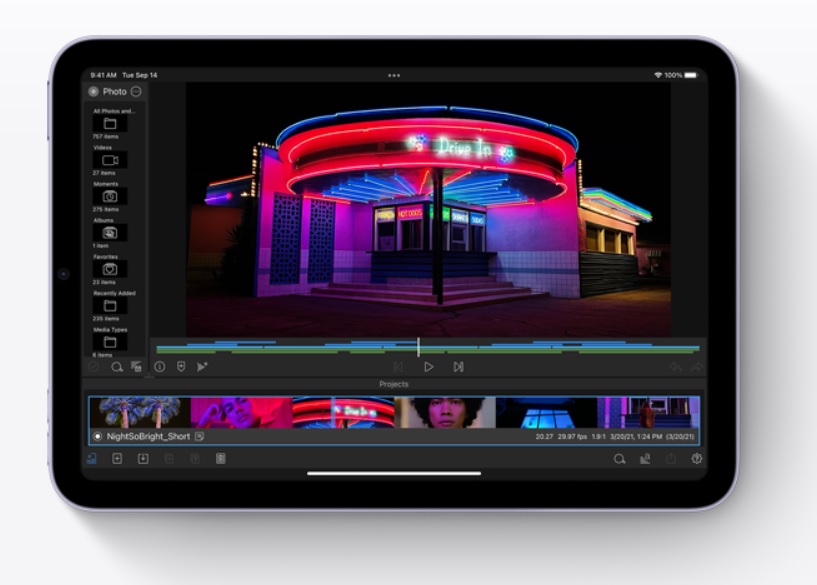Viewport: 817px width, 585px height.
Task: Click the clip info icon
Action: pyautogui.click(x=160, y=367)
